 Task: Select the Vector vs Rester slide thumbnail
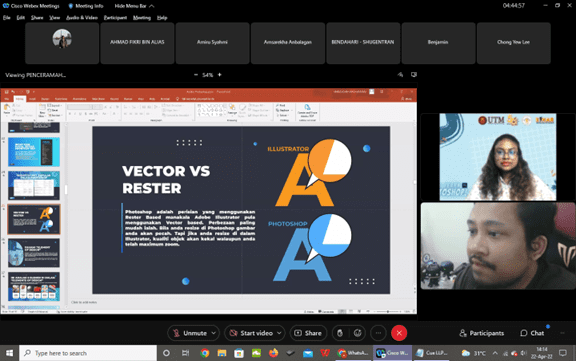pyautogui.click(x=34, y=219)
